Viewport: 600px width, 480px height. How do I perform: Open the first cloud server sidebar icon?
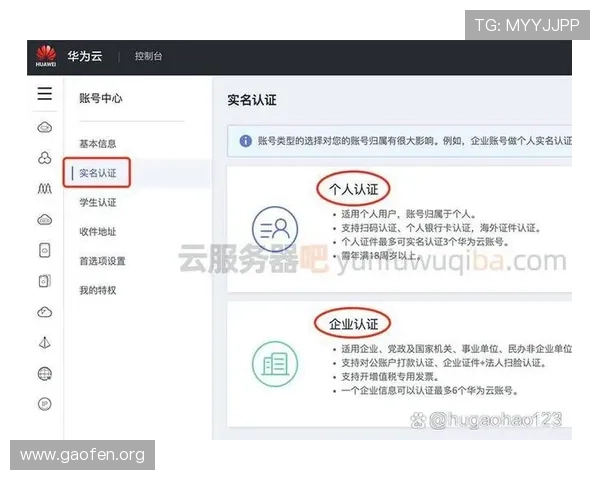point(45,127)
